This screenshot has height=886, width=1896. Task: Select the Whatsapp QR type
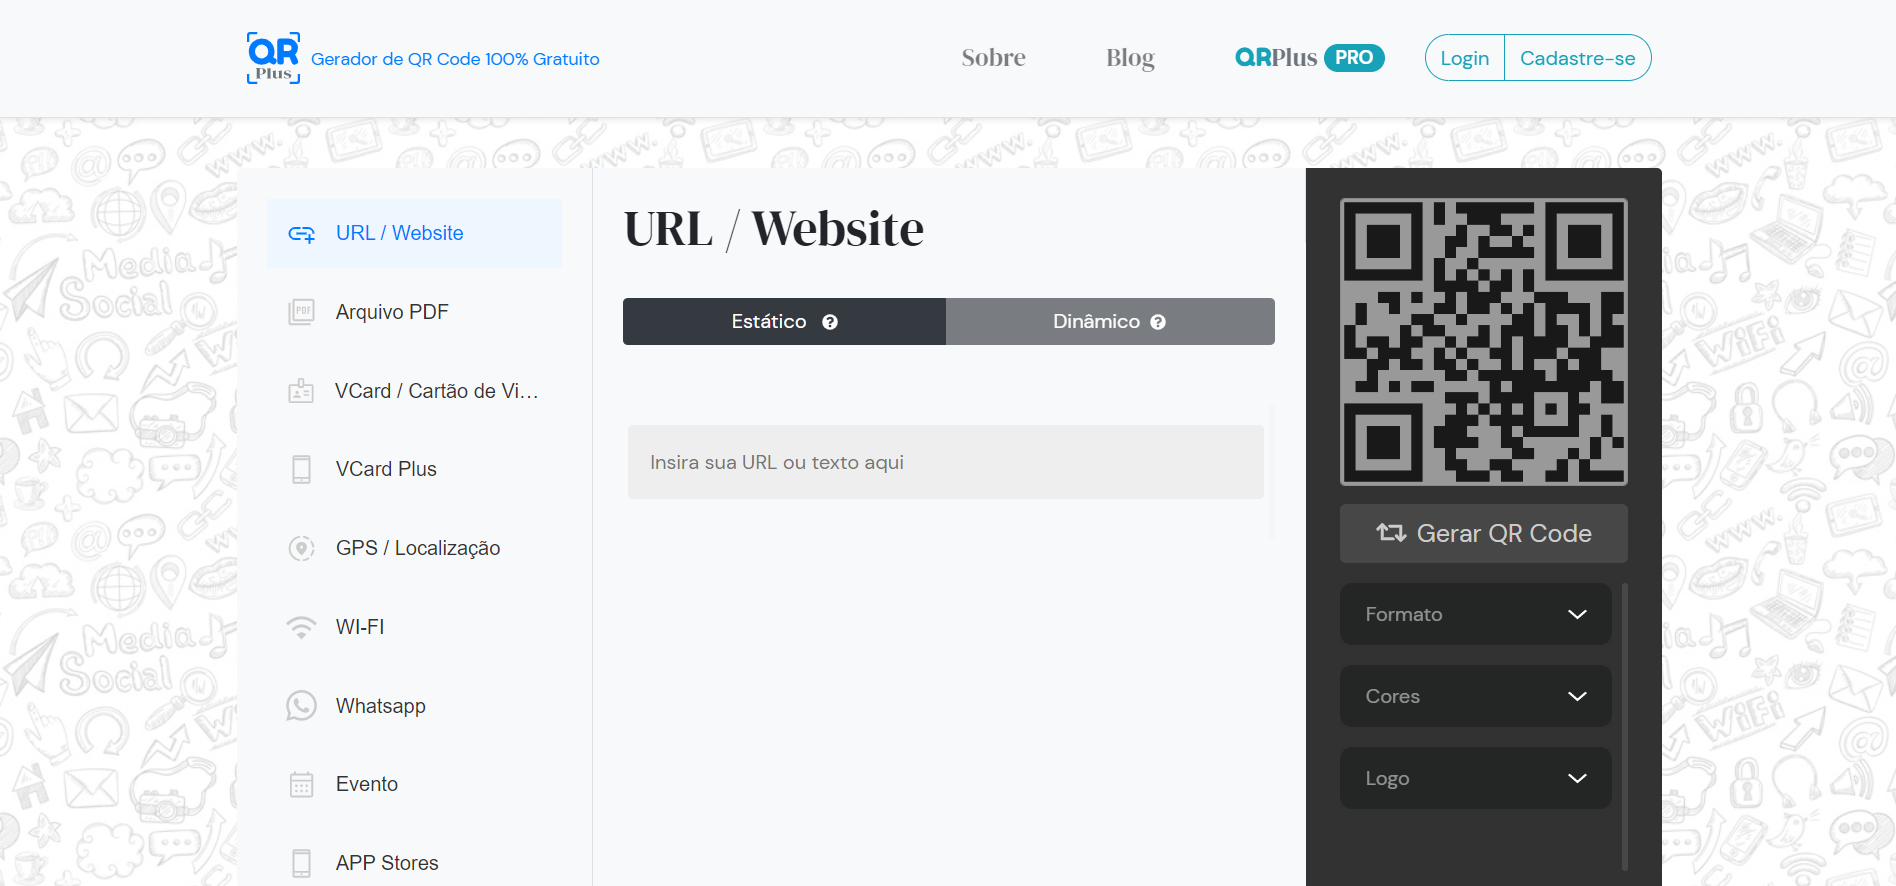point(414,706)
